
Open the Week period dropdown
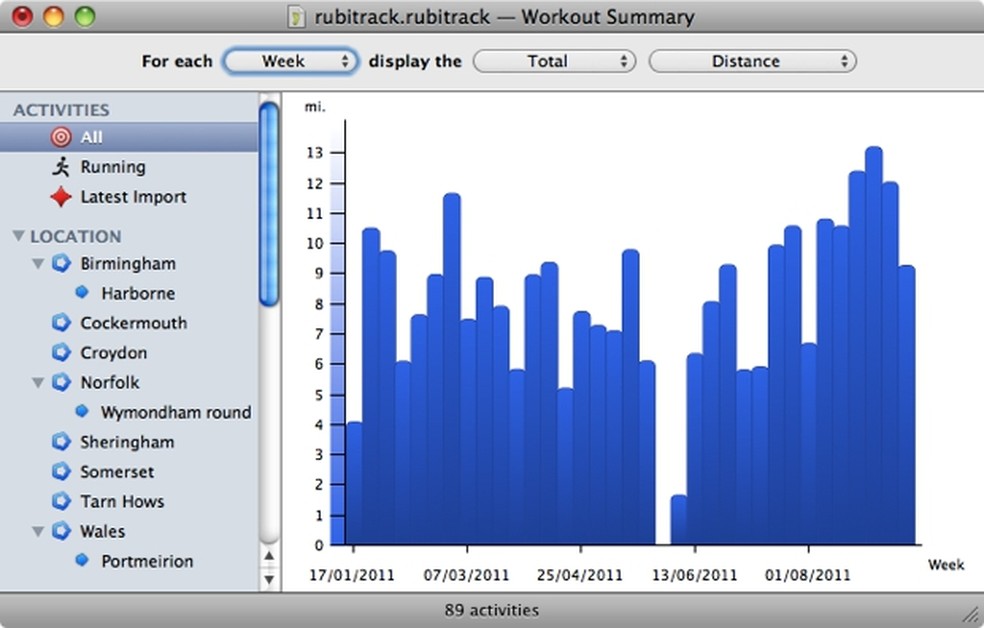[x=291, y=61]
